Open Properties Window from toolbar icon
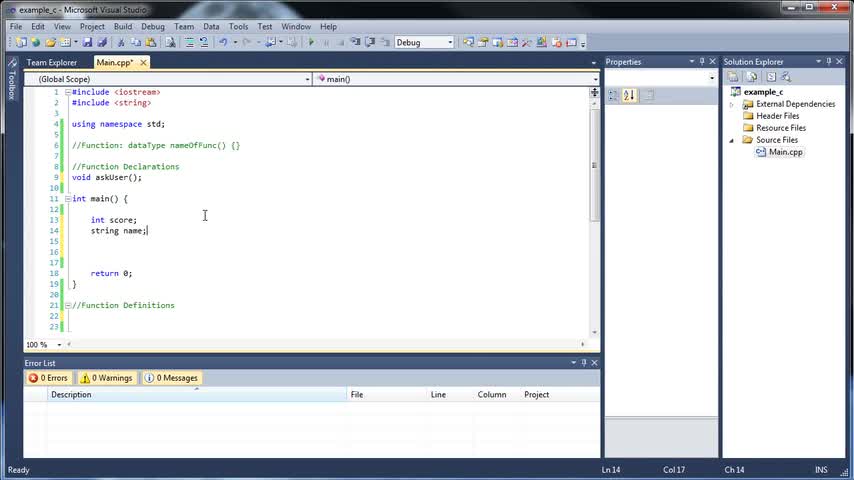Screen dimensions: 854x480 (x=483, y=42)
